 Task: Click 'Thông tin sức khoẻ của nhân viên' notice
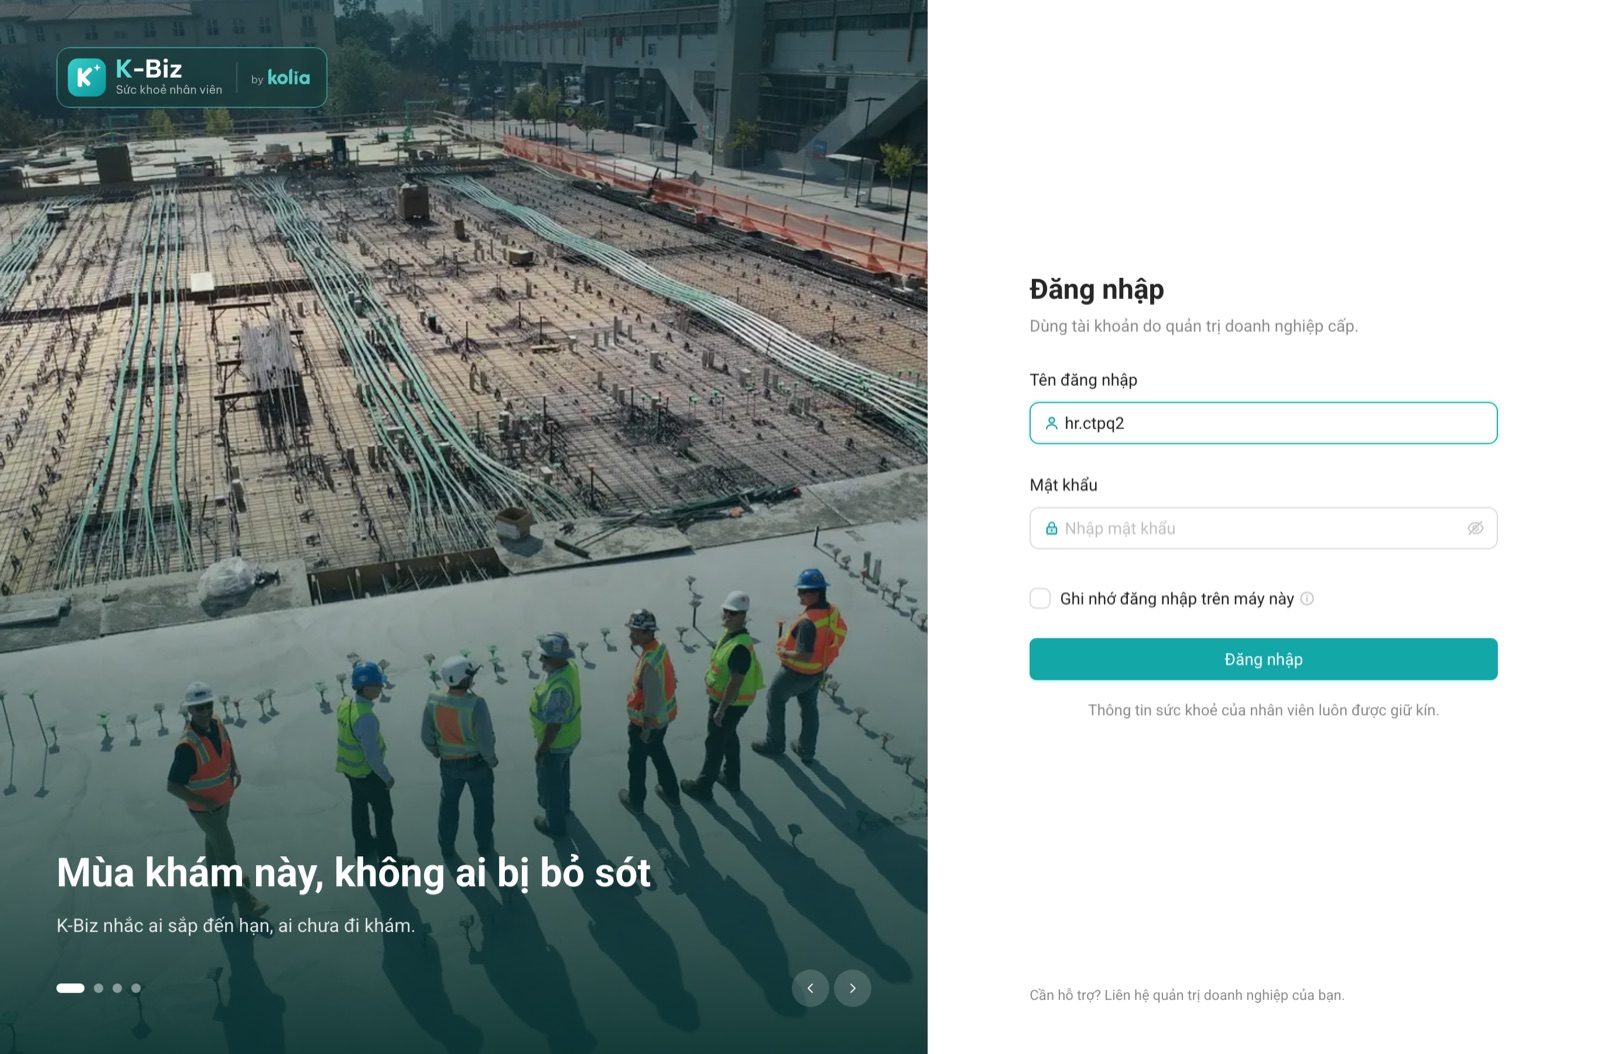click(x=1263, y=710)
